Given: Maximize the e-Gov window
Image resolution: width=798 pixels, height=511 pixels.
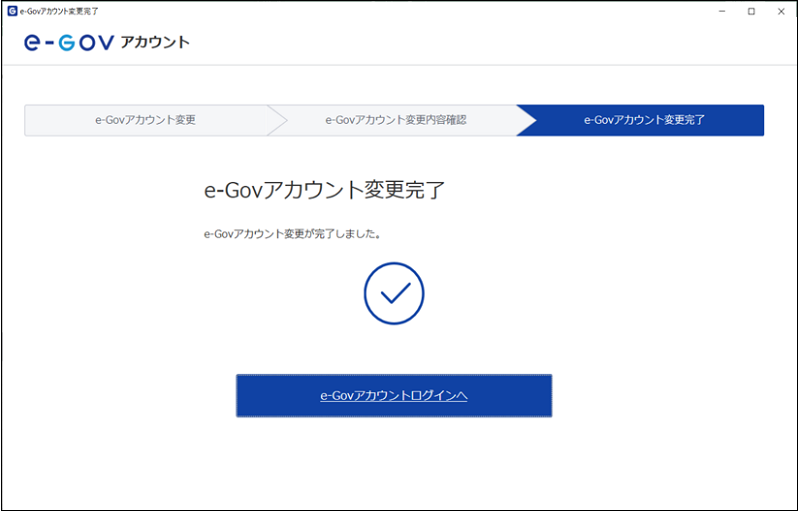Looking at the screenshot, I should [x=751, y=11].
